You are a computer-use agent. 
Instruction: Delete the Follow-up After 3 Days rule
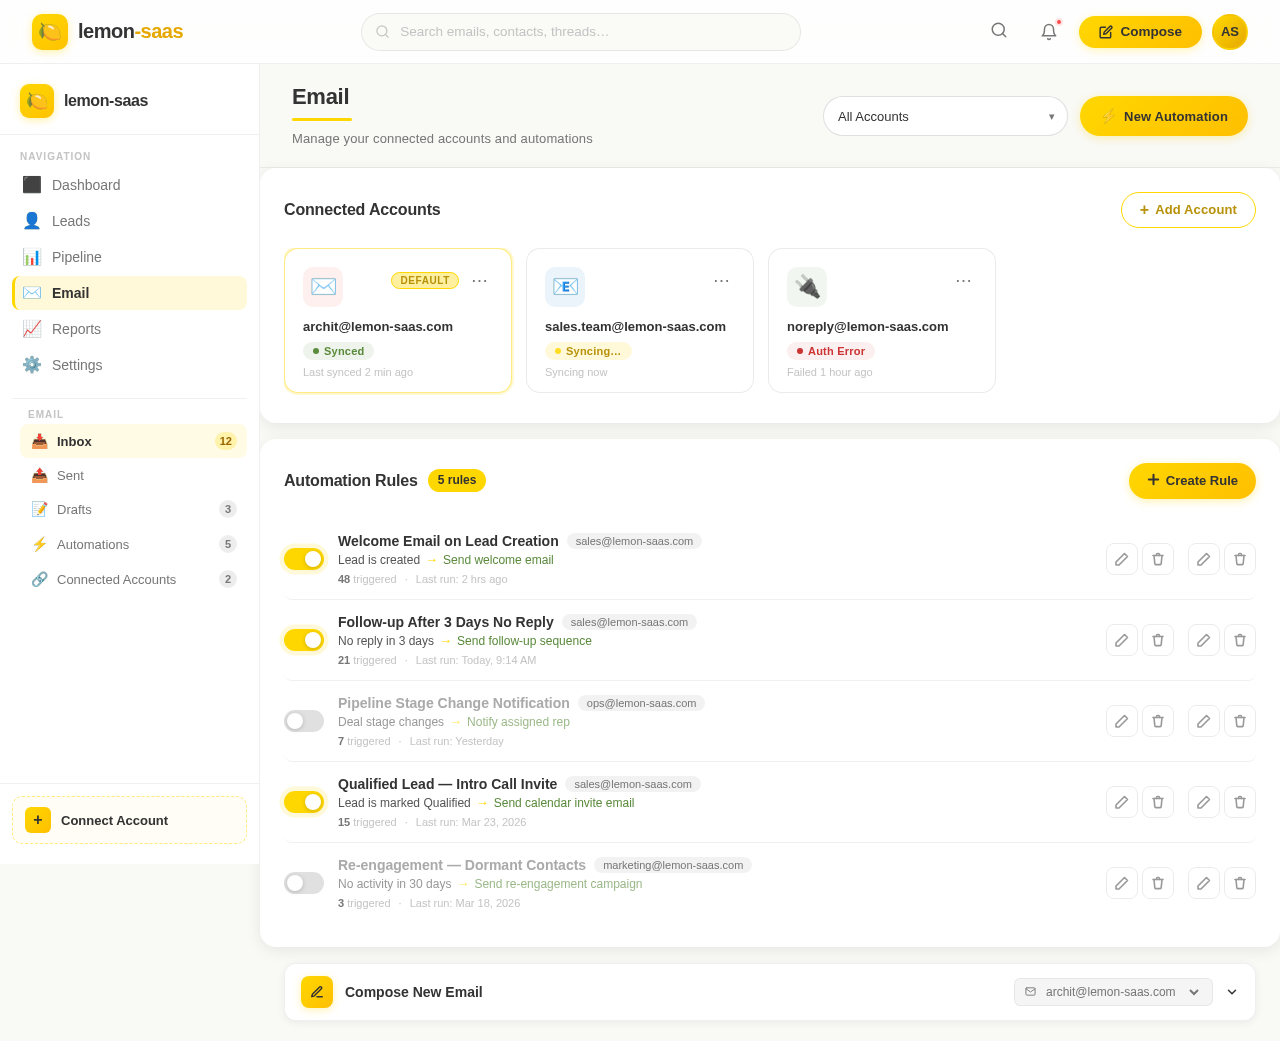pyautogui.click(x=1158, y=640)
